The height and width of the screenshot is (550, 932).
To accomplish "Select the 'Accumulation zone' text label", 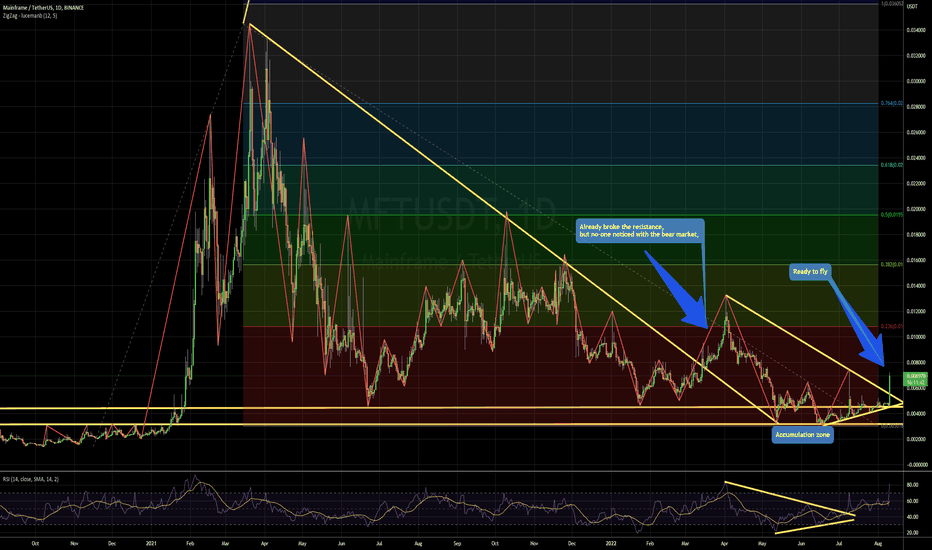I will click(802, 435).
